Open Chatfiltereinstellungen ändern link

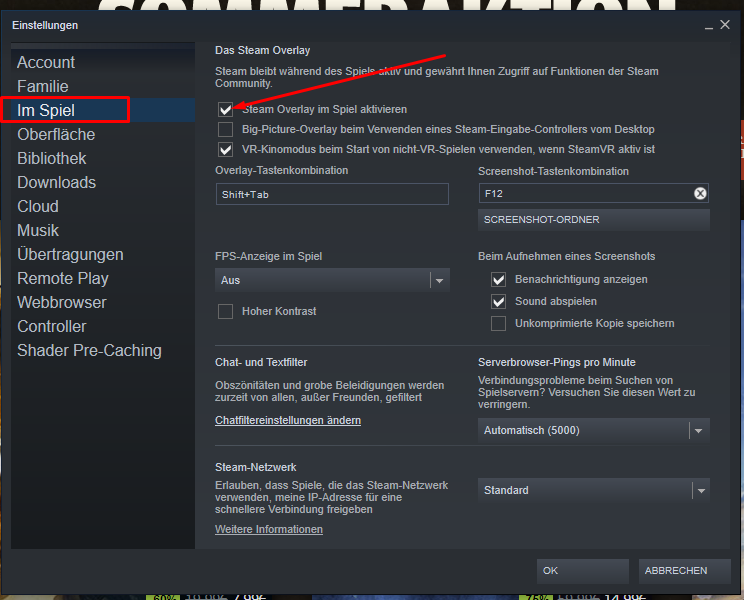click(x=288, y=421)
